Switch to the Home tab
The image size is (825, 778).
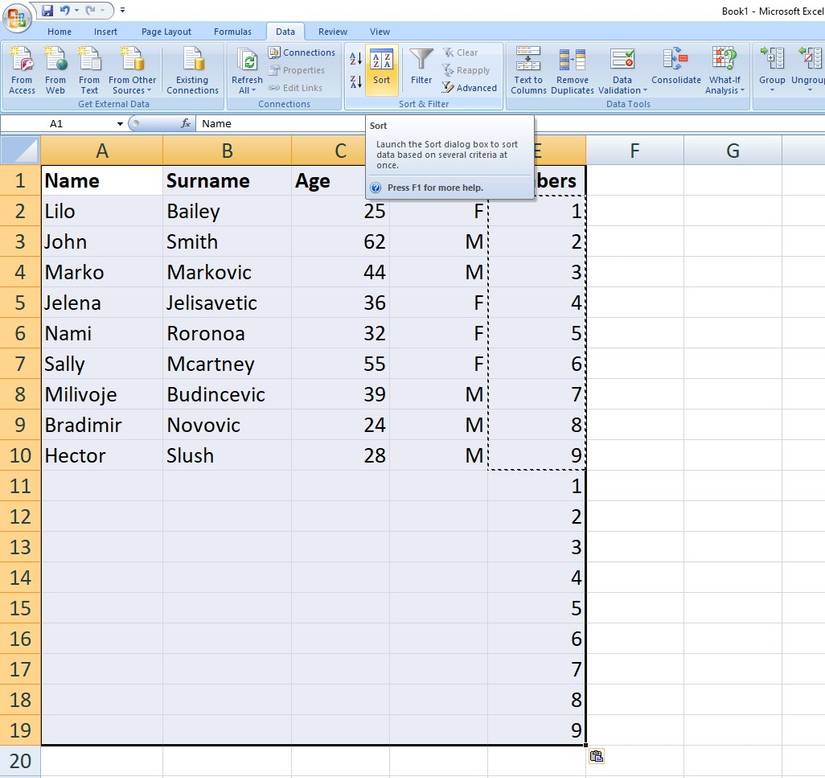[x=59, y=32]
